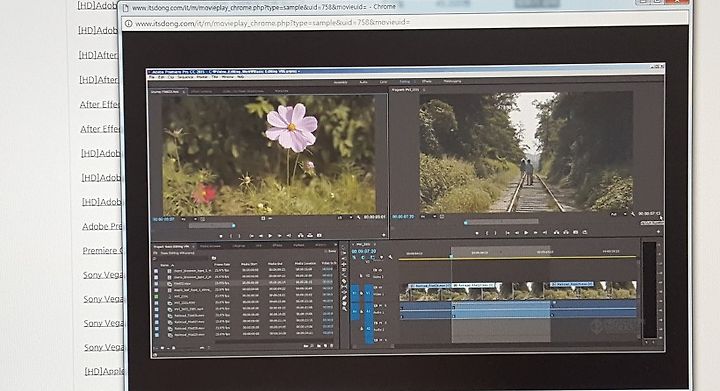Toggle A1 source patch in timeline

(354, 311)
